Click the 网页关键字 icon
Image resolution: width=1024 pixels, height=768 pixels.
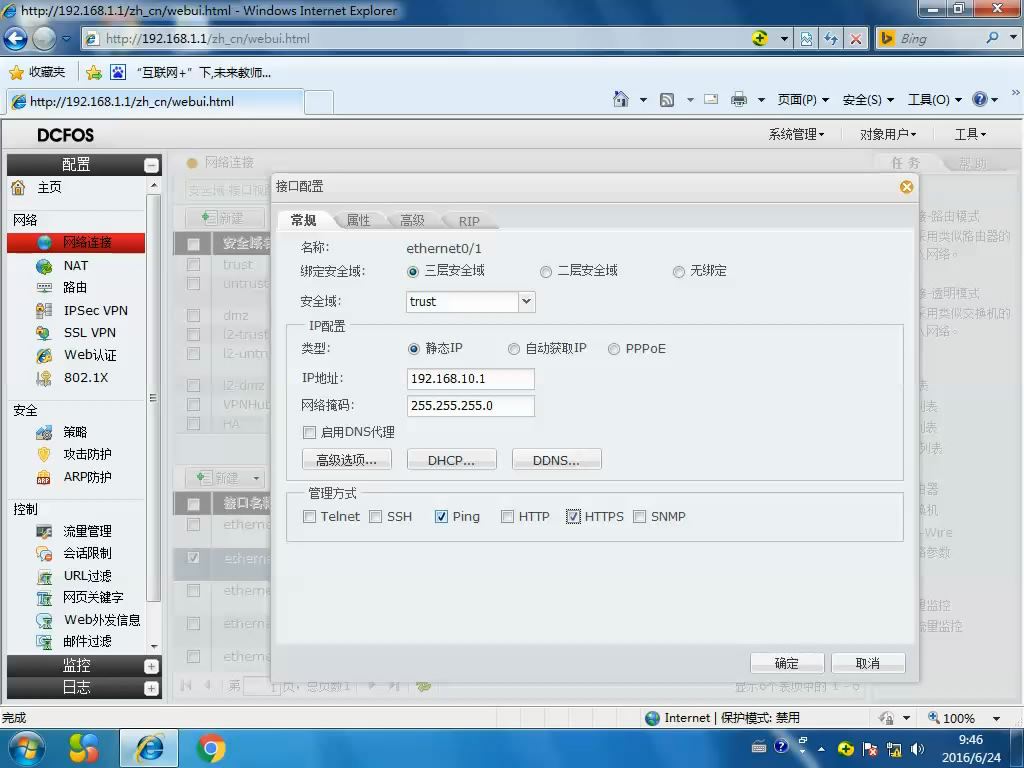[44, 598]
